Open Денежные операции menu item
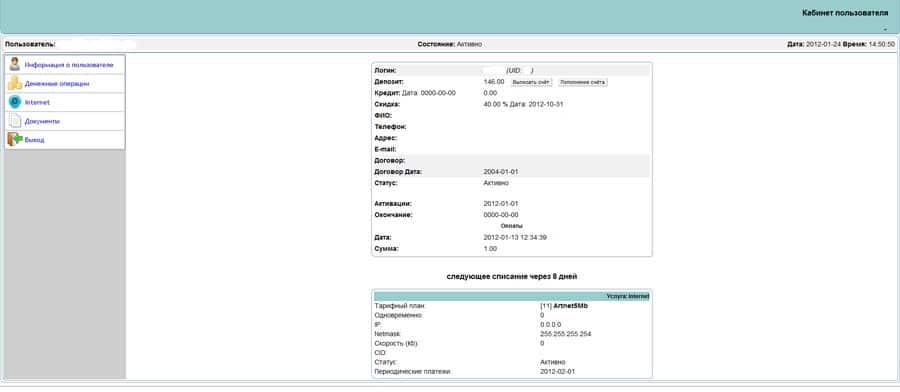Viewport: 900px width, 392px height. 57,84
